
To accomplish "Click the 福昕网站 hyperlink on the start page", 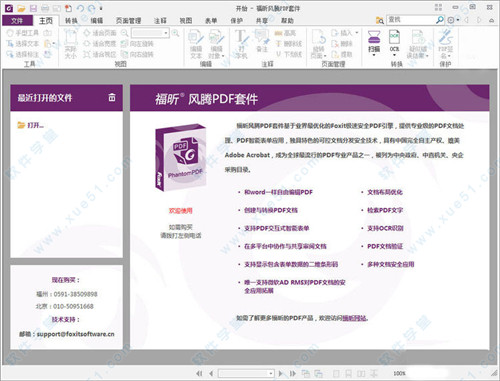I will pyautogui.click(x=355, y=318).
